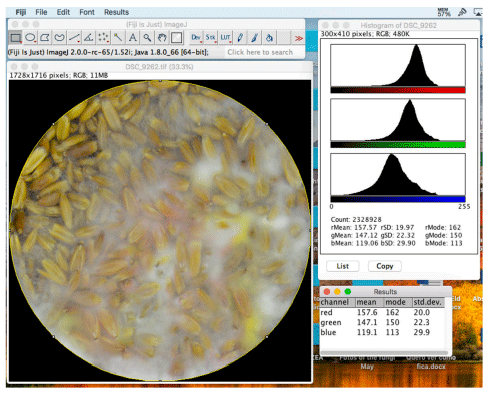Click the Count: 2328928 text

click(x=356, y=219)
